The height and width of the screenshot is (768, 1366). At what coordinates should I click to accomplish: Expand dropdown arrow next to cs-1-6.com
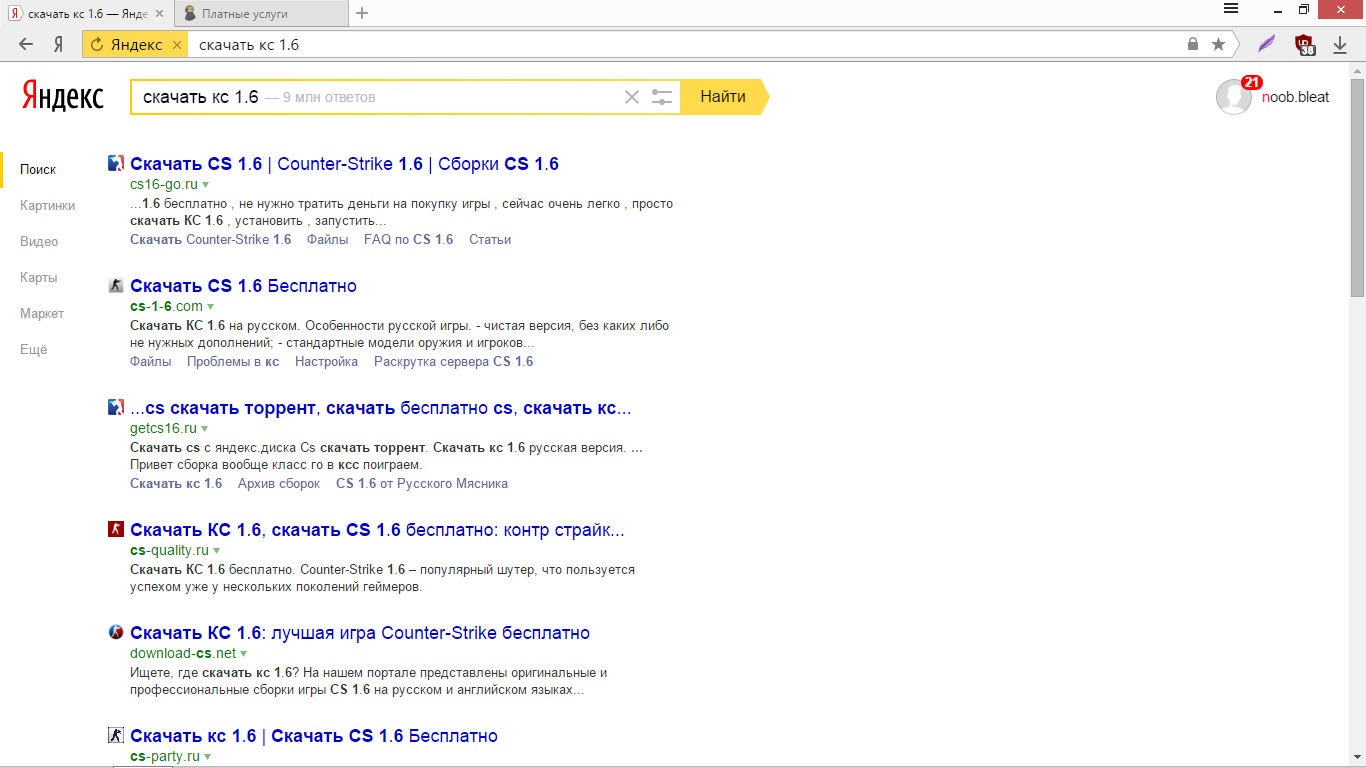(x=211, y=307)
